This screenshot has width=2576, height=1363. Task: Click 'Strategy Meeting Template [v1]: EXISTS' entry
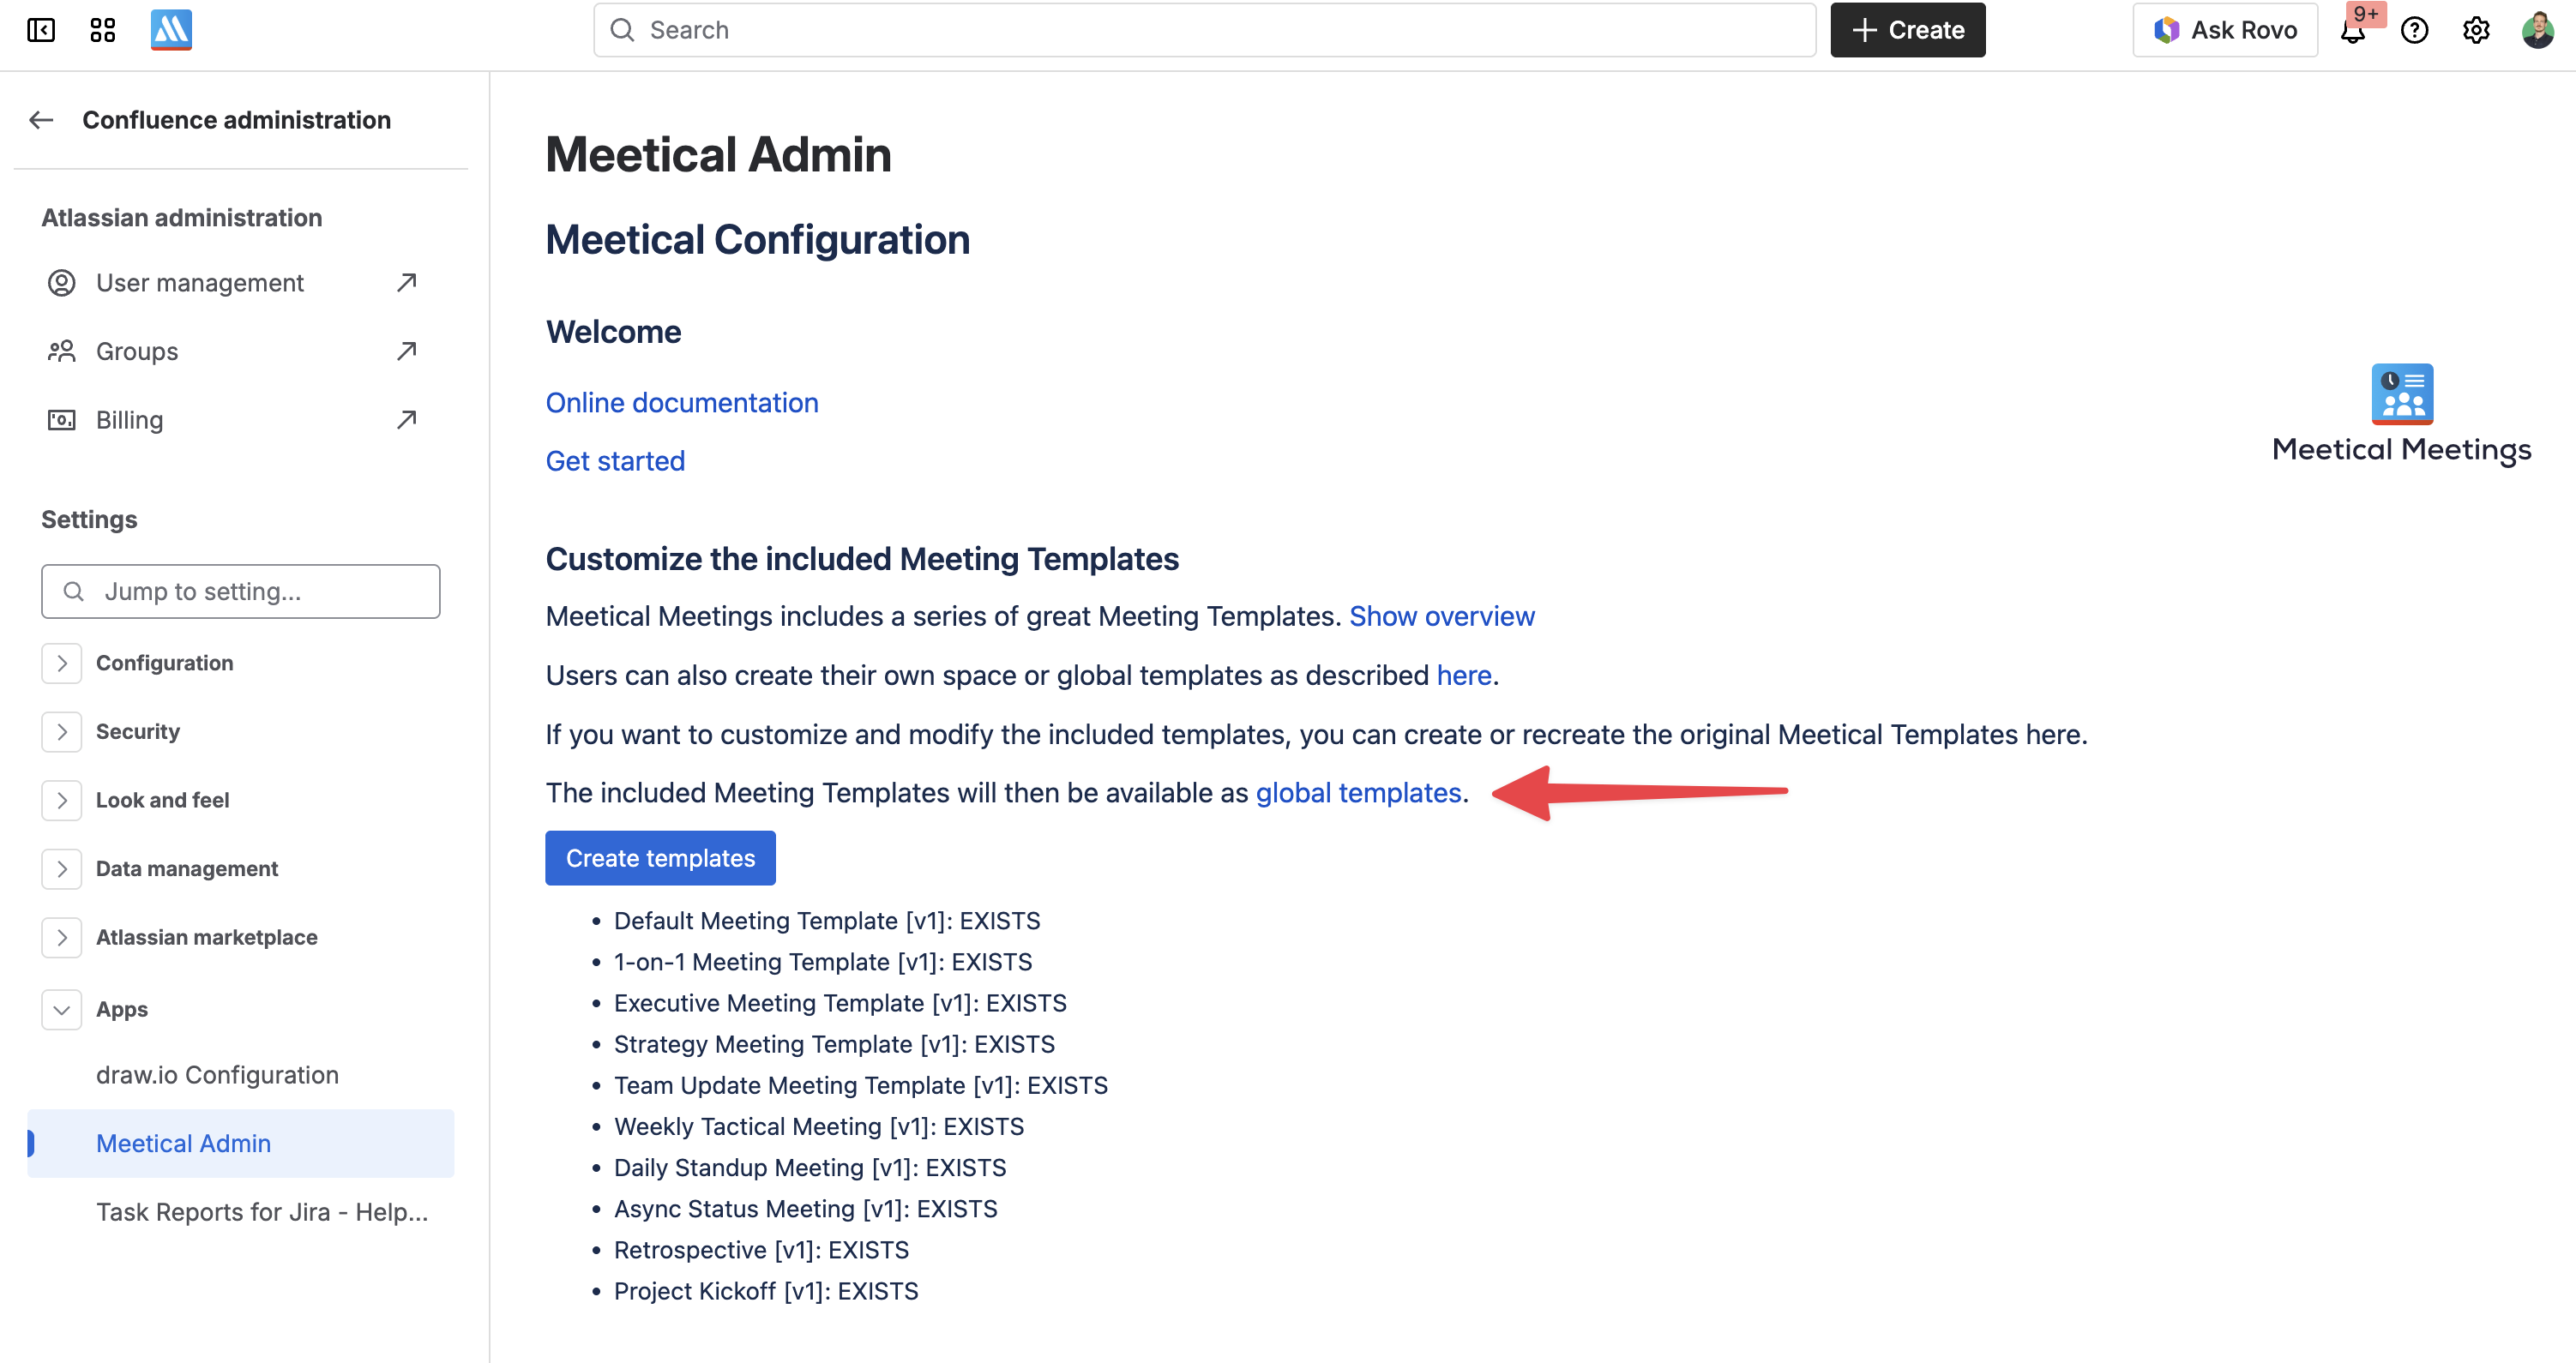[834, 1044]
